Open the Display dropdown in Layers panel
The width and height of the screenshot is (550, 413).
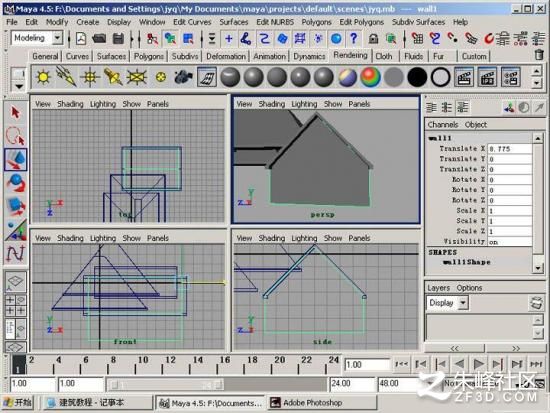coord(447,302)
